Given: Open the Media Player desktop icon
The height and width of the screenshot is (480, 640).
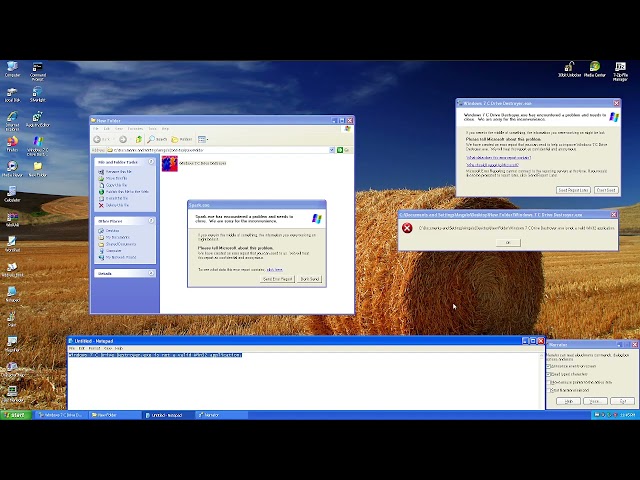Looking at the screenshot, I should pyautogui.click(x=12, y=169).
